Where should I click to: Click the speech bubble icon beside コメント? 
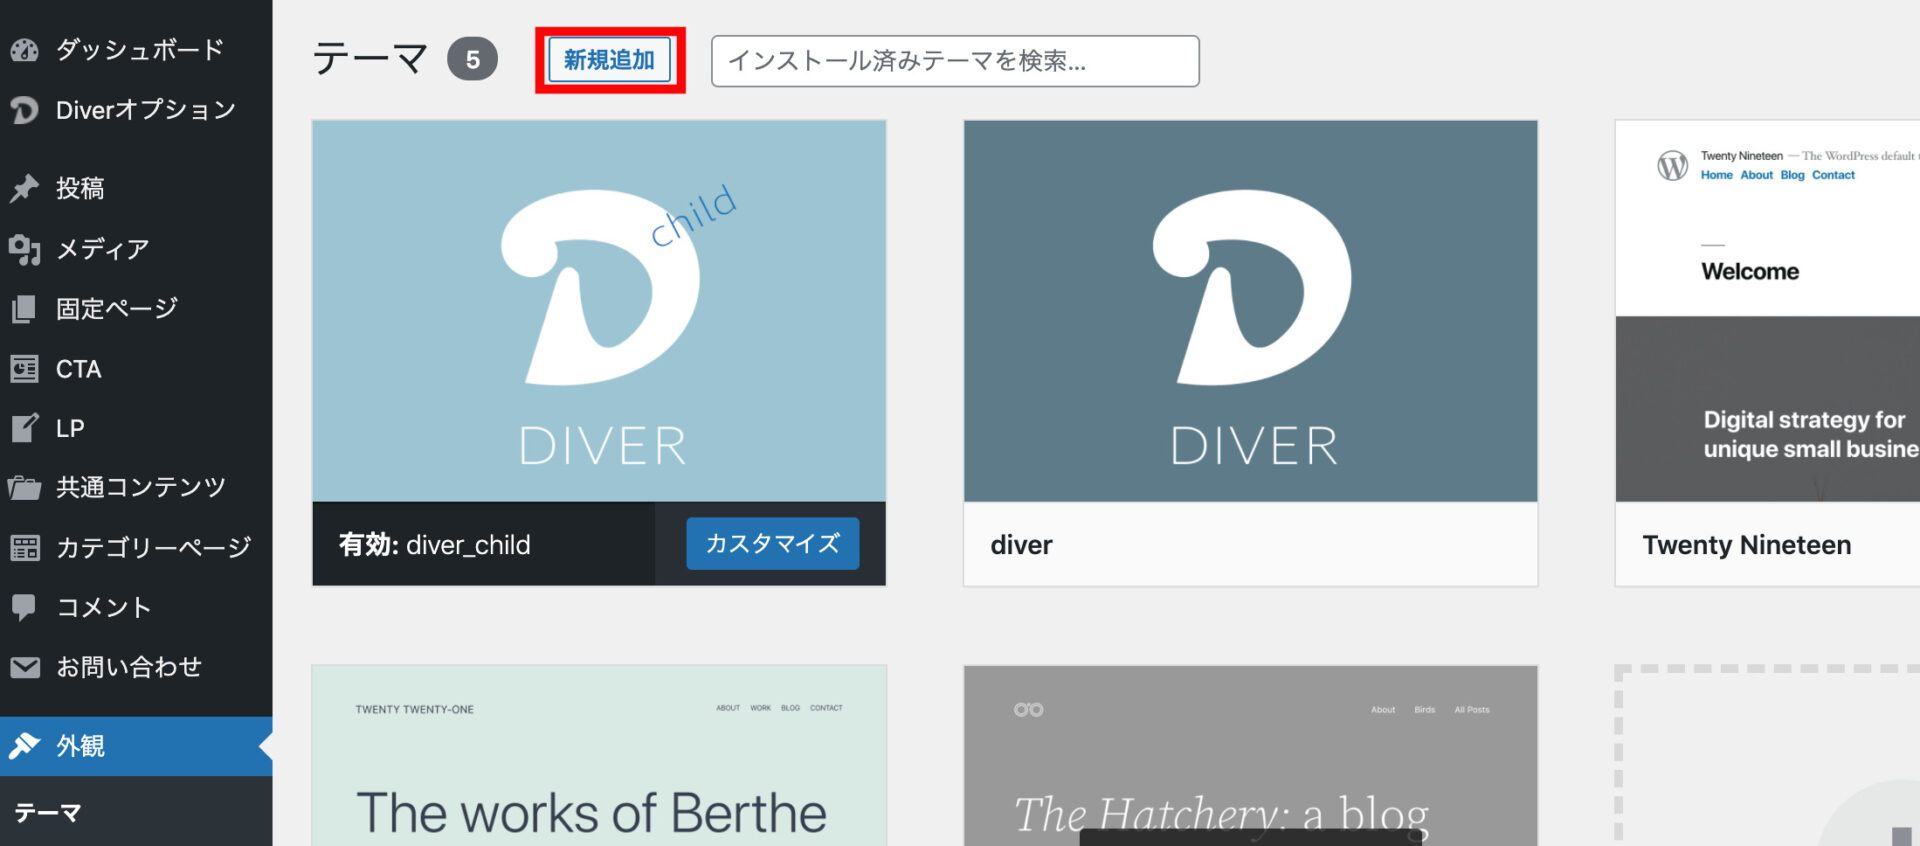pyautogui.click(x=24, y=607)
